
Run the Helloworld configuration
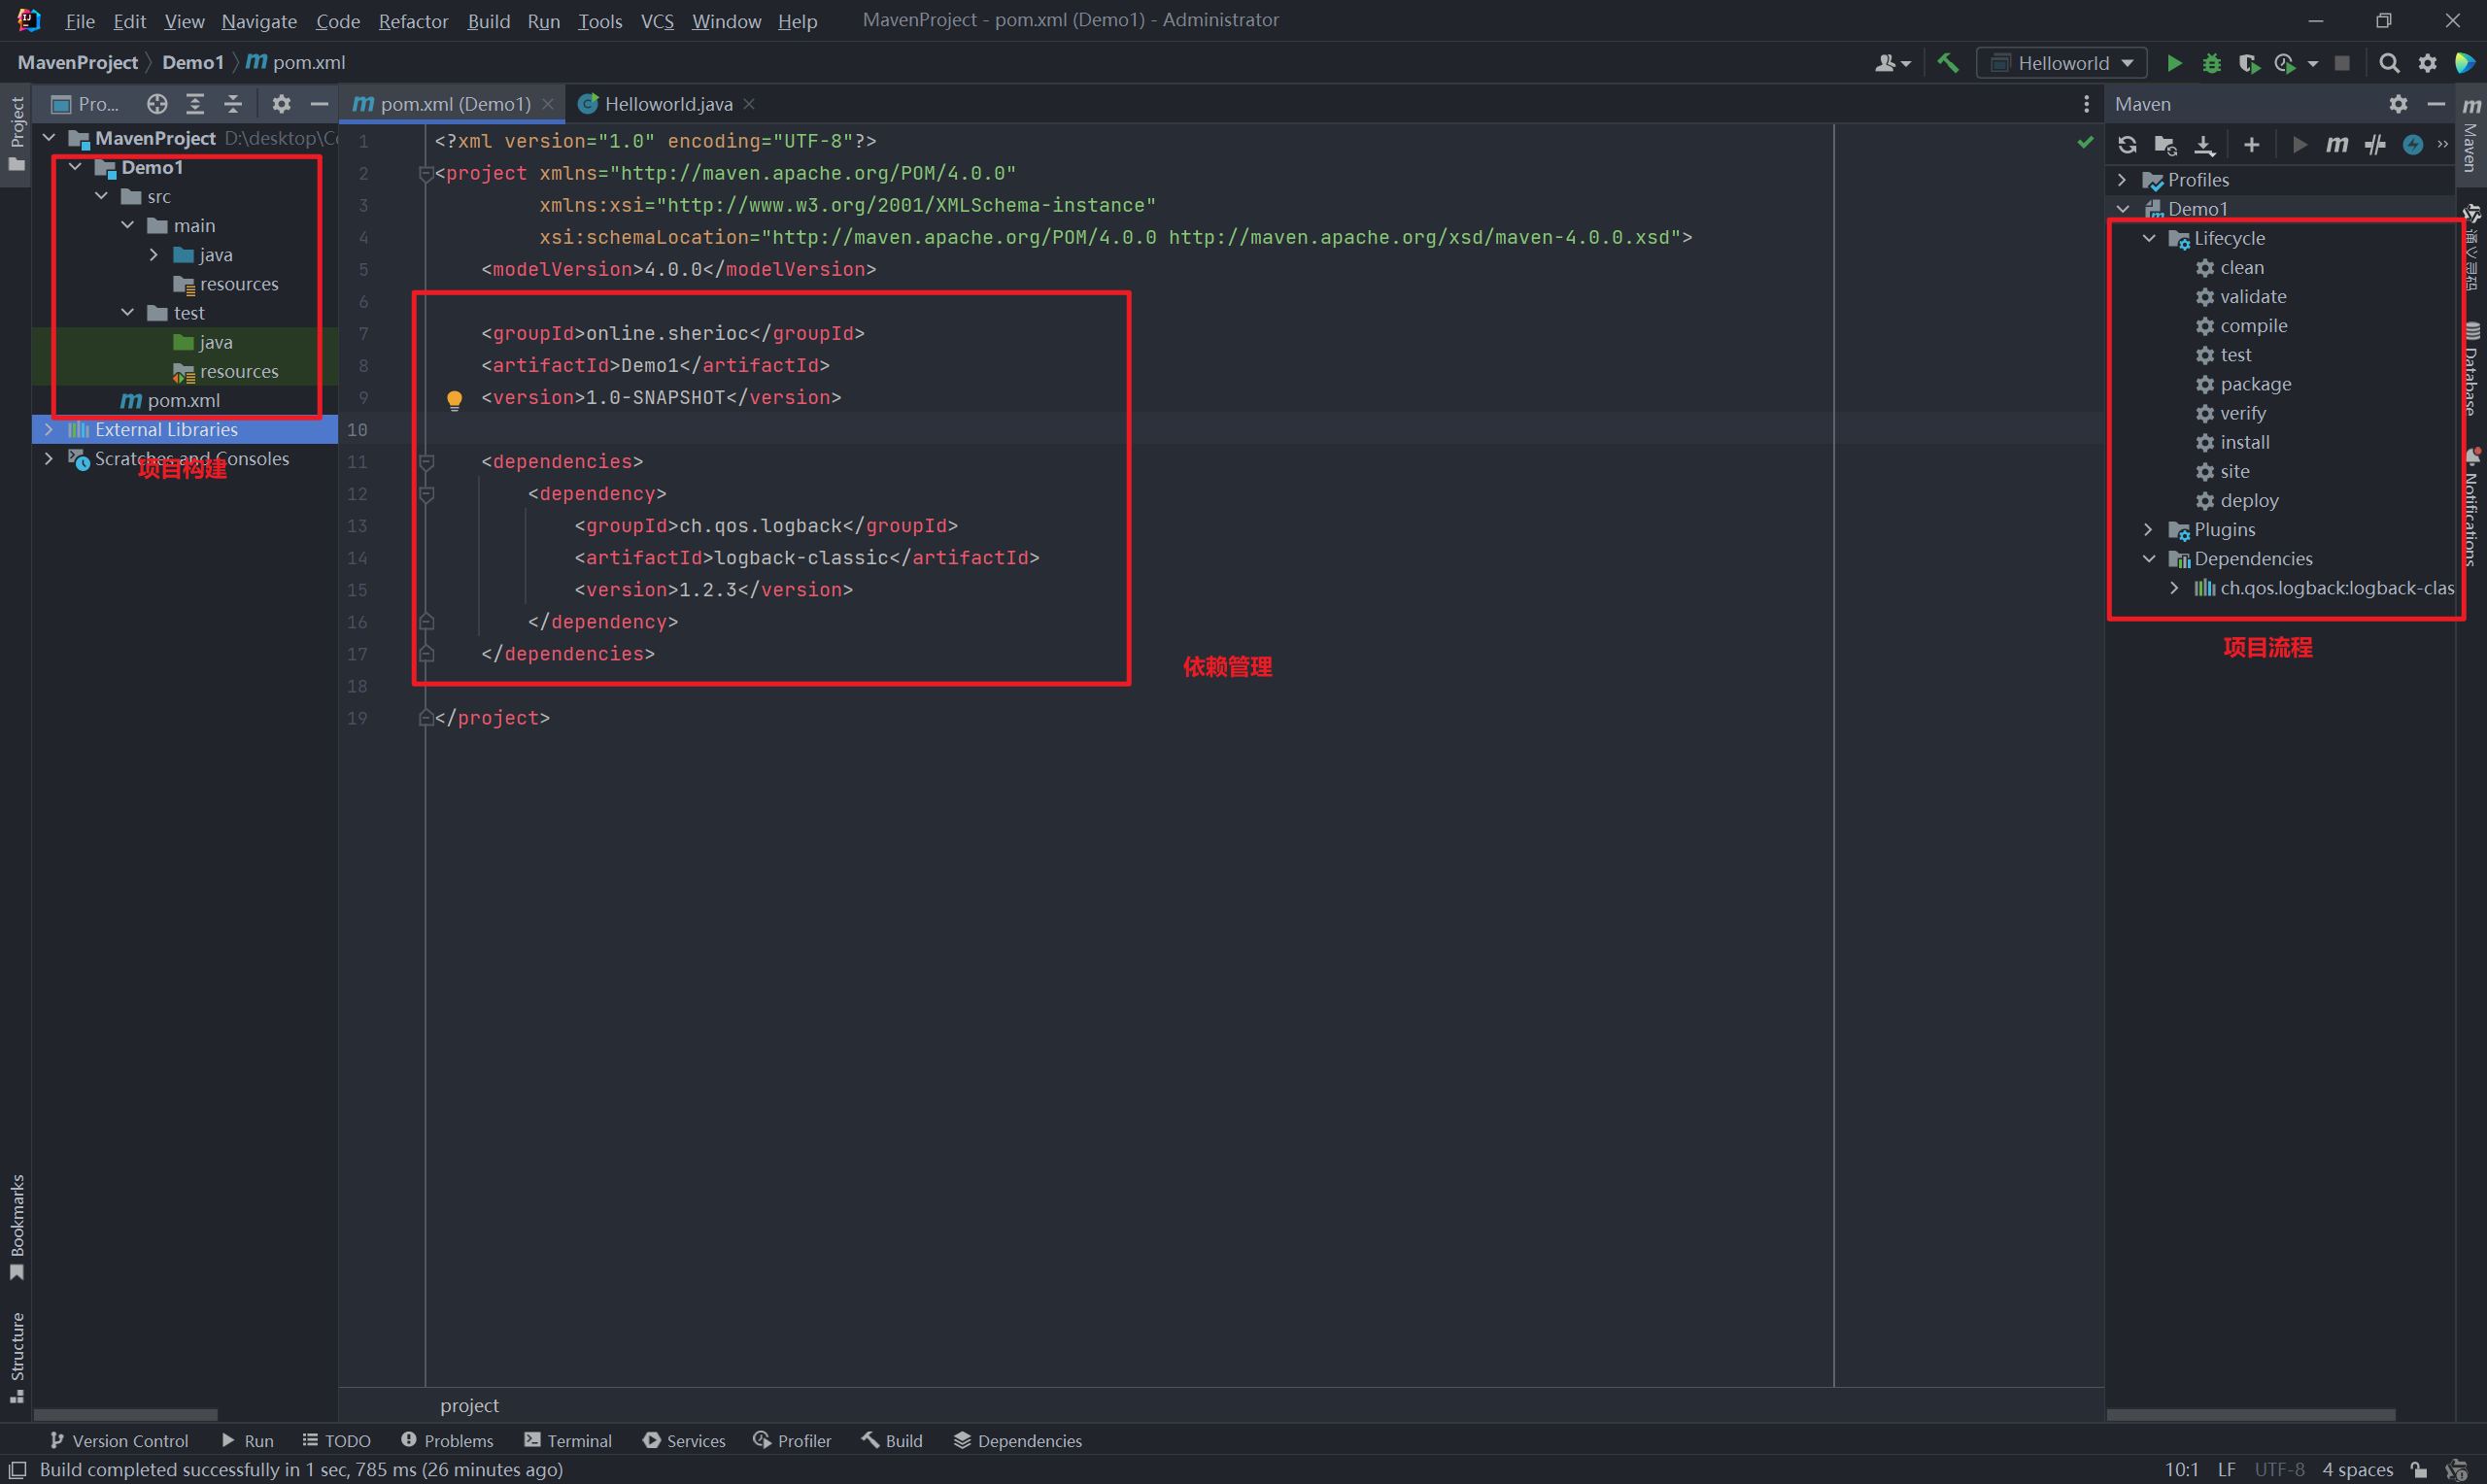click(x=2174, y=63)
